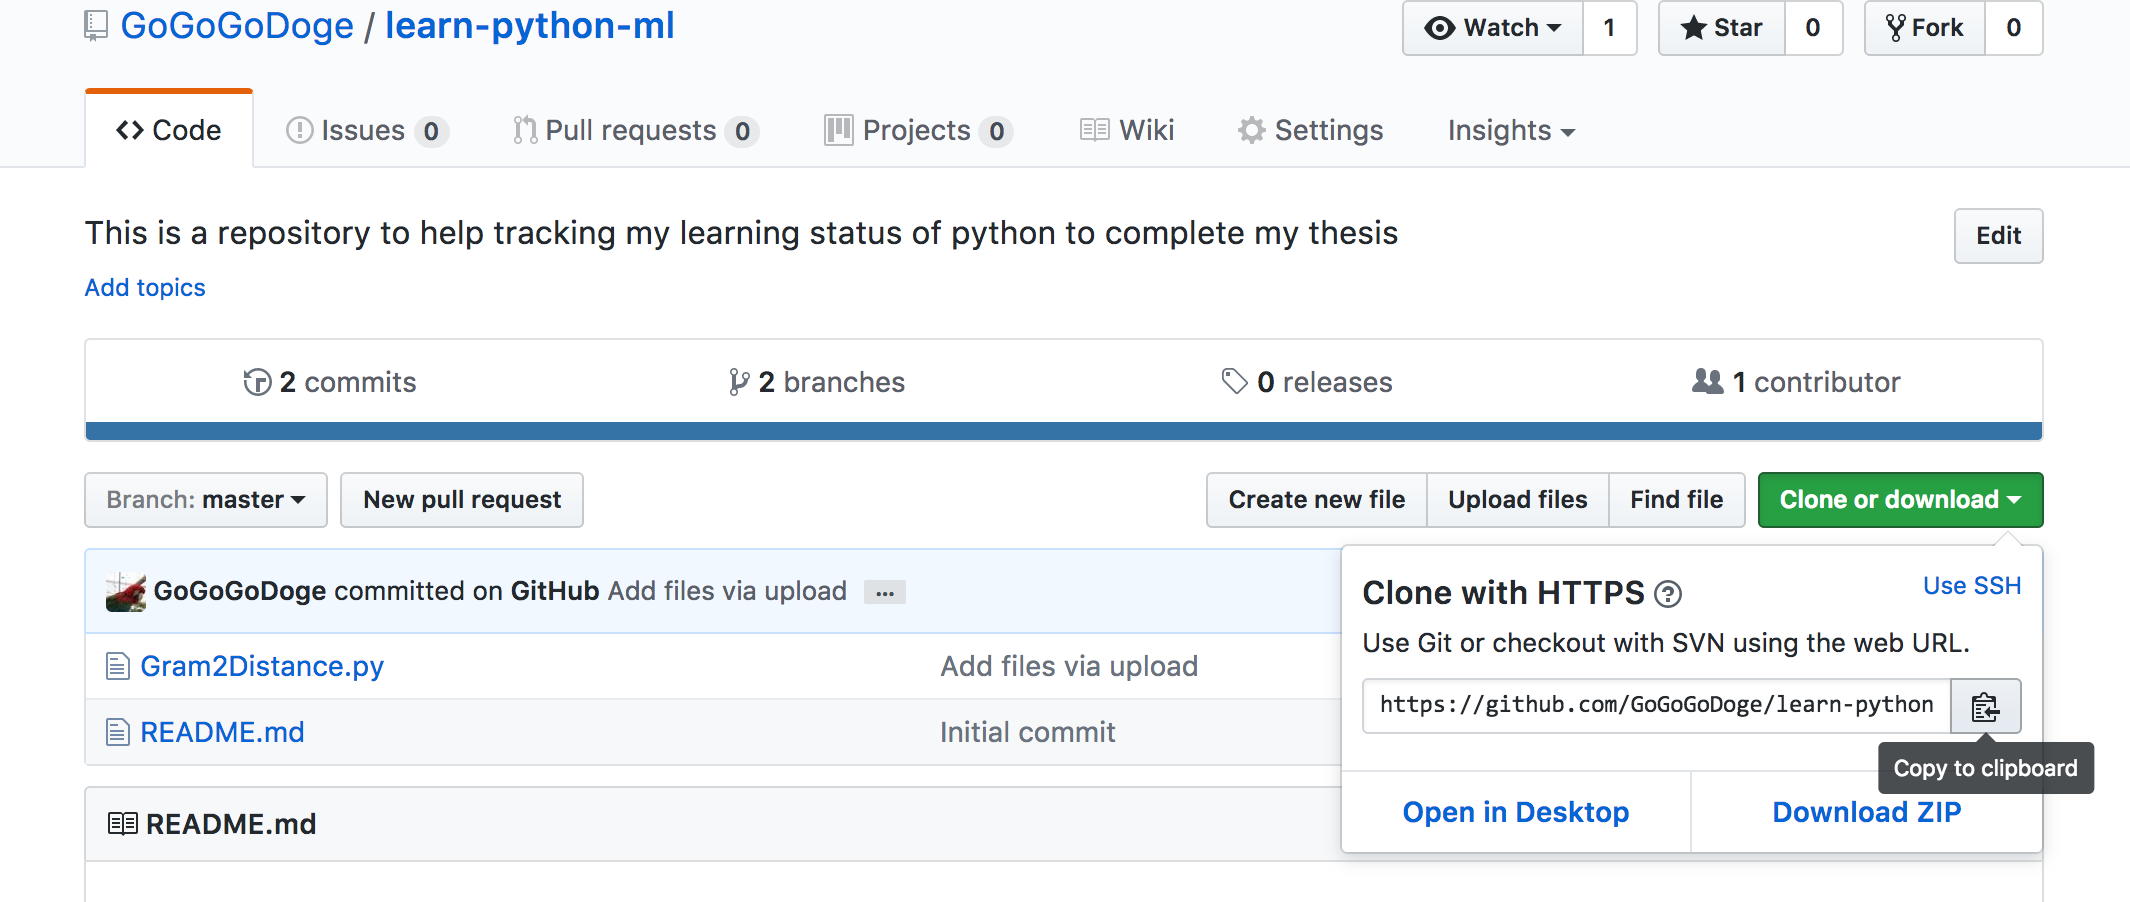
Task: Fork the repository
Action: pyautogui.click(x=1925, y=28)
